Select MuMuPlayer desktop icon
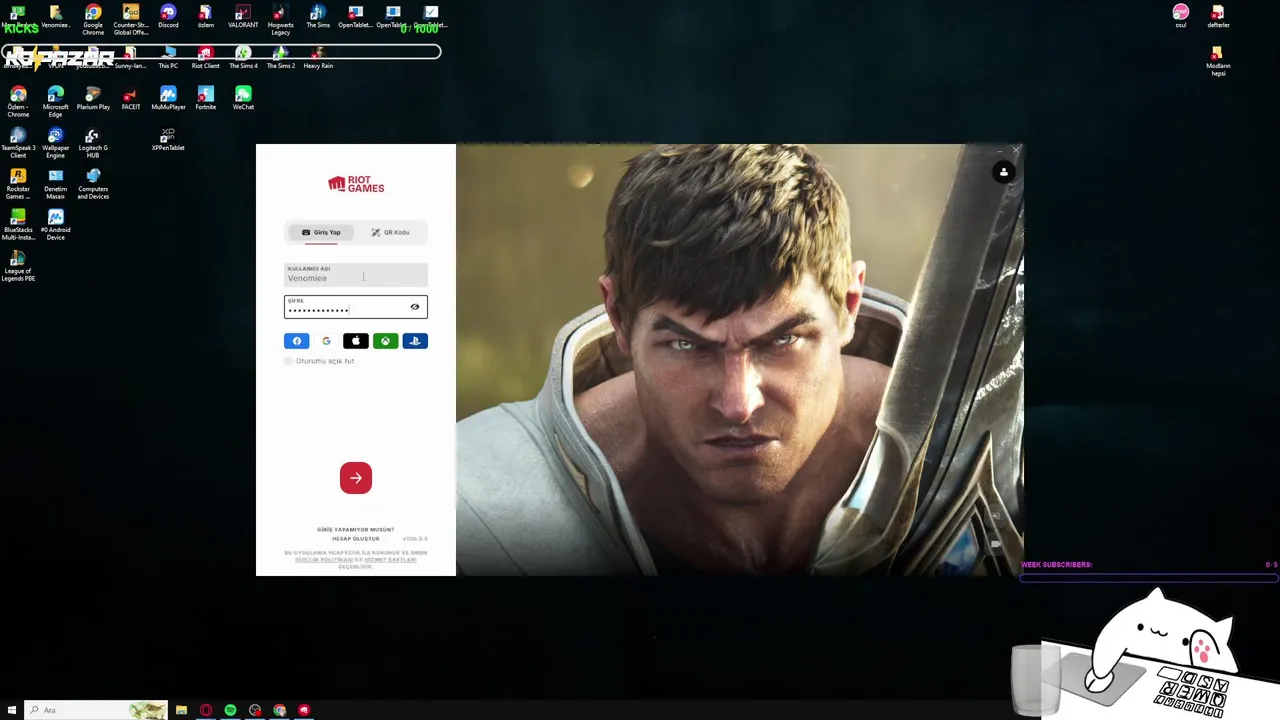This screenshot has height=720, width=1280. click(168, 99)
